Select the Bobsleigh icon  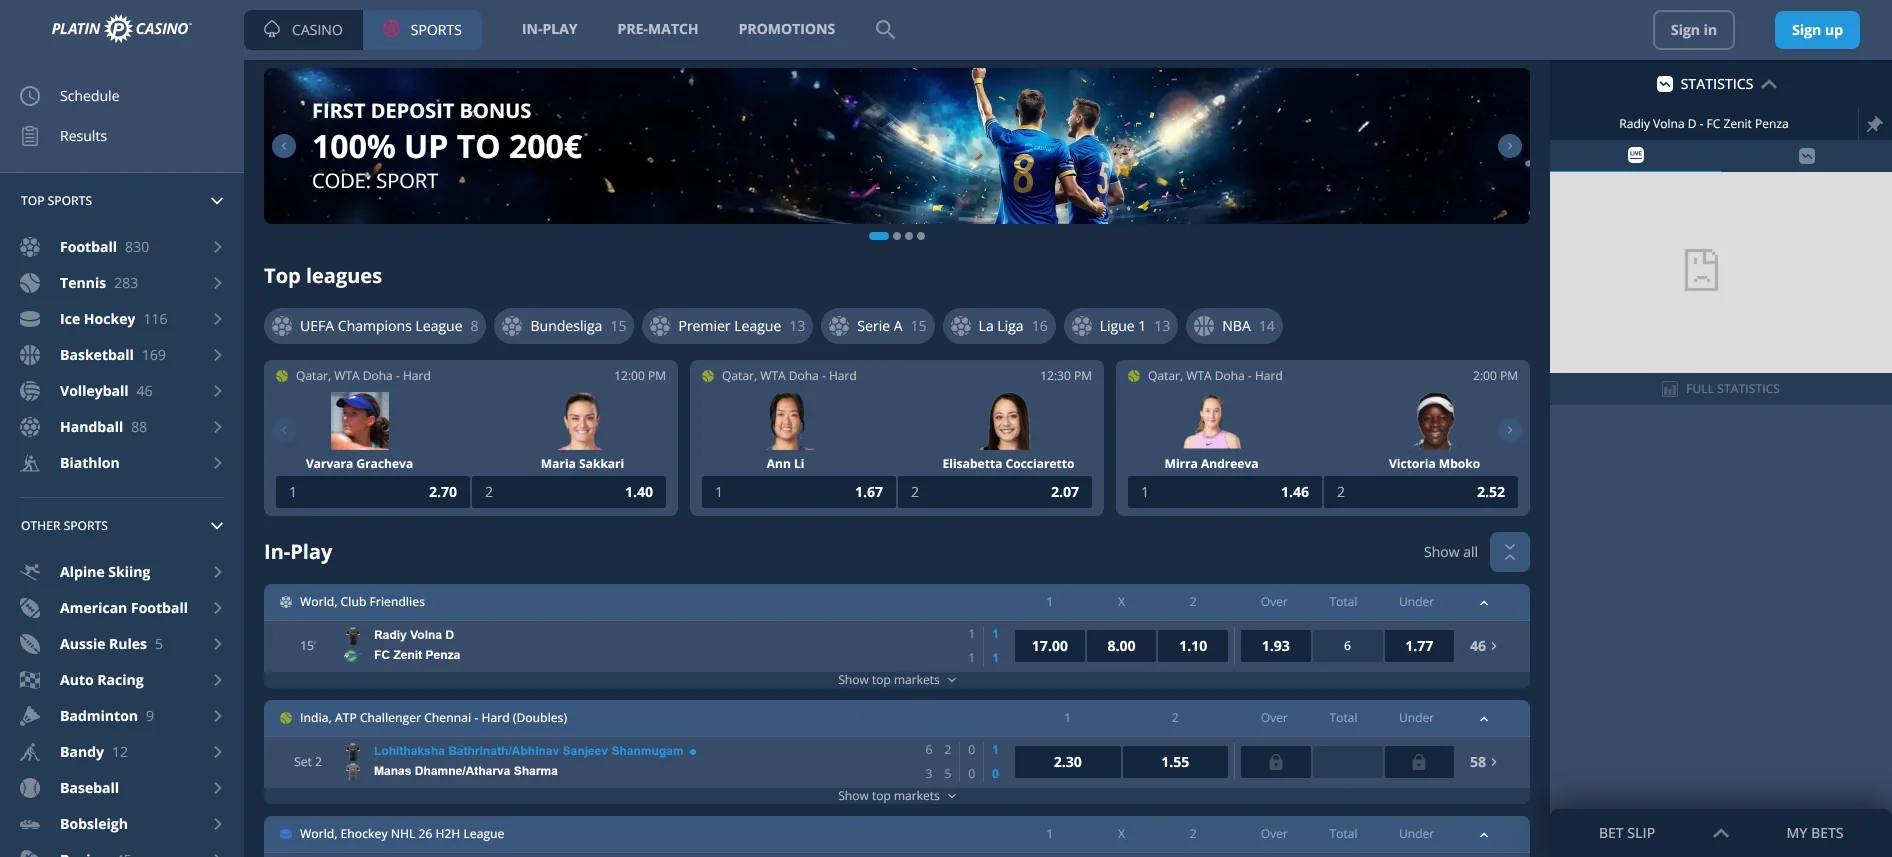pyautogui.click(x=31, y=824)
